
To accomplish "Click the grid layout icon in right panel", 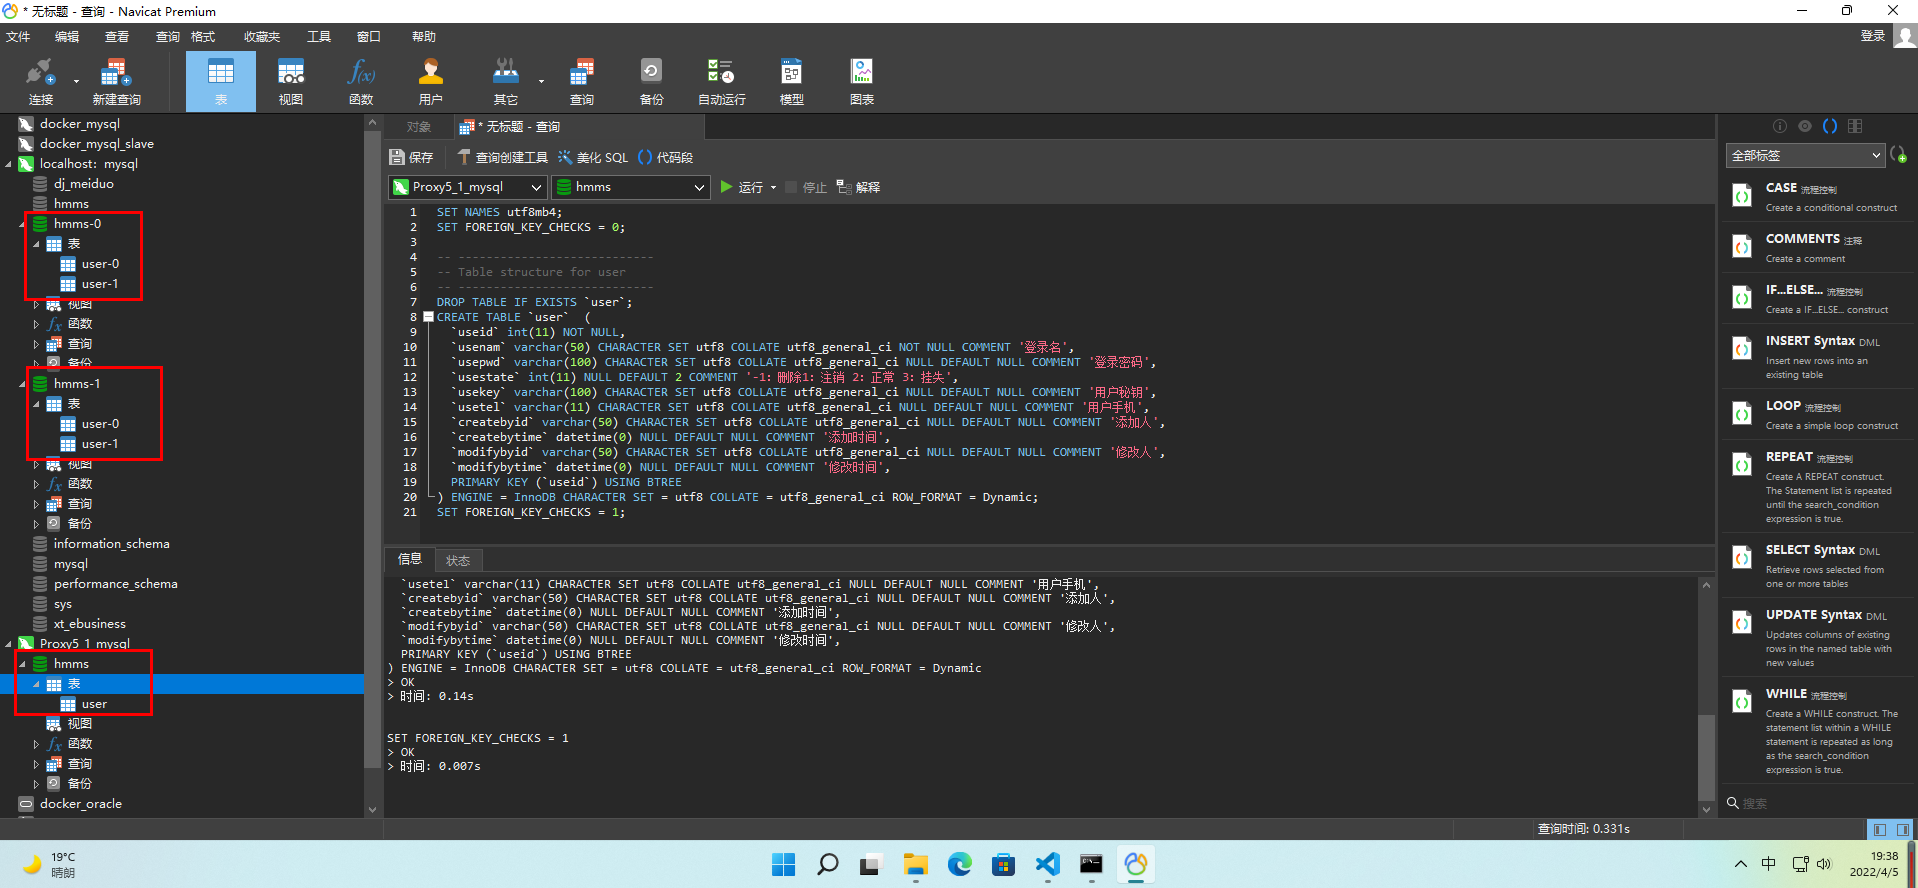I will tap(1855, 126).
